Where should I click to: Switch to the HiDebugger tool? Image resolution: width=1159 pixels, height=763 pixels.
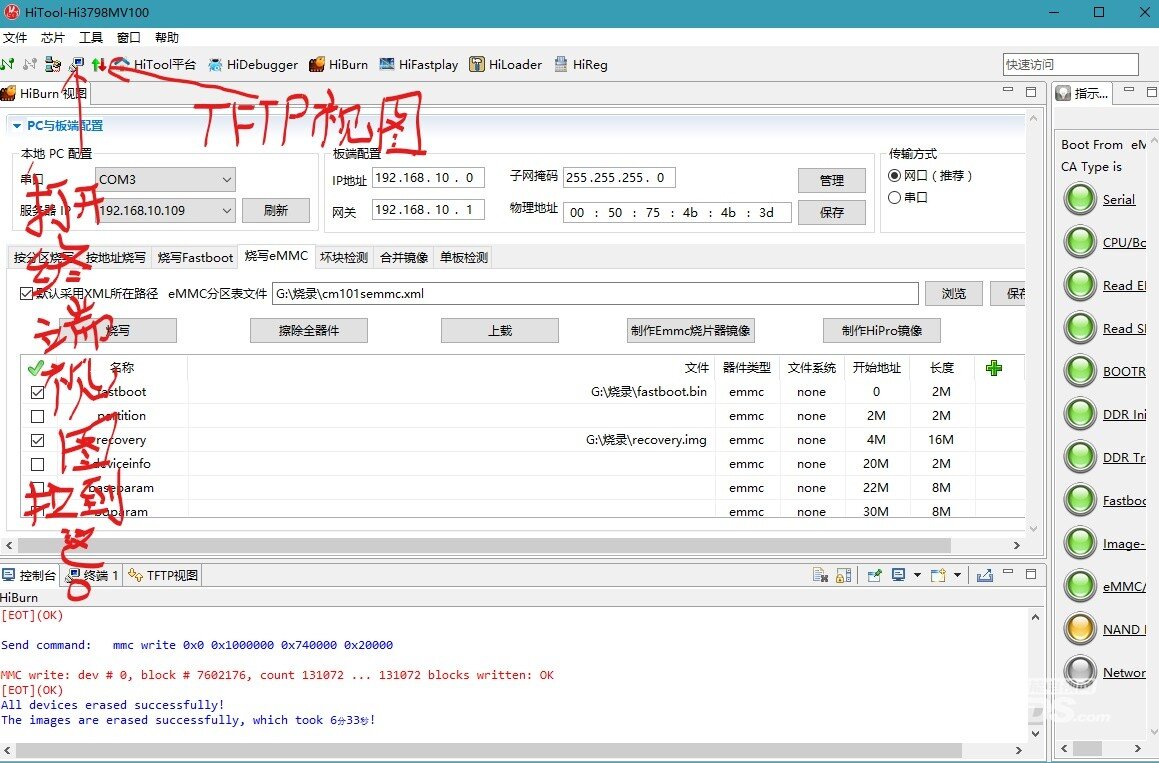click(x=253, y=64)
